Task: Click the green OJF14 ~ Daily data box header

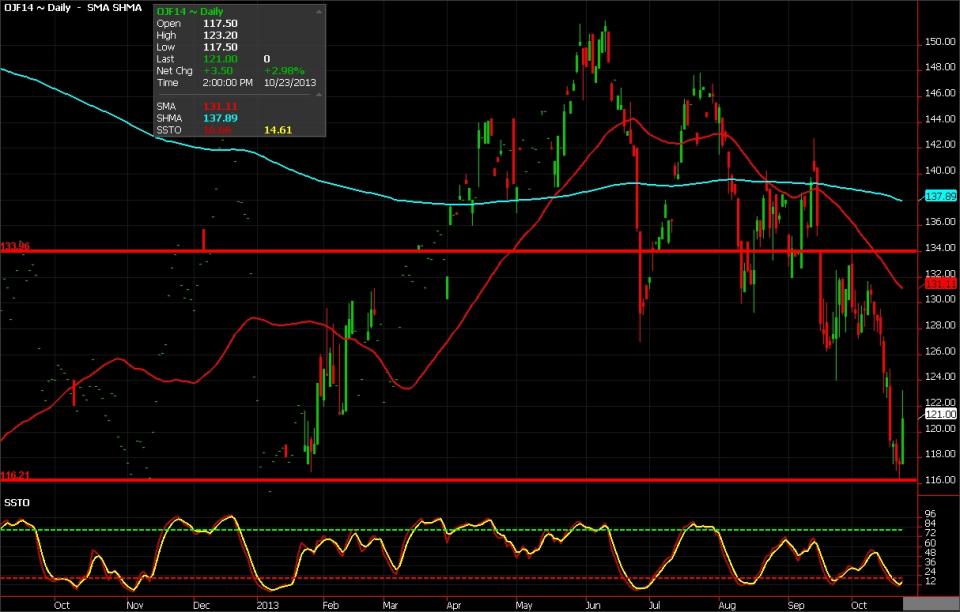Action: point(190,11)
